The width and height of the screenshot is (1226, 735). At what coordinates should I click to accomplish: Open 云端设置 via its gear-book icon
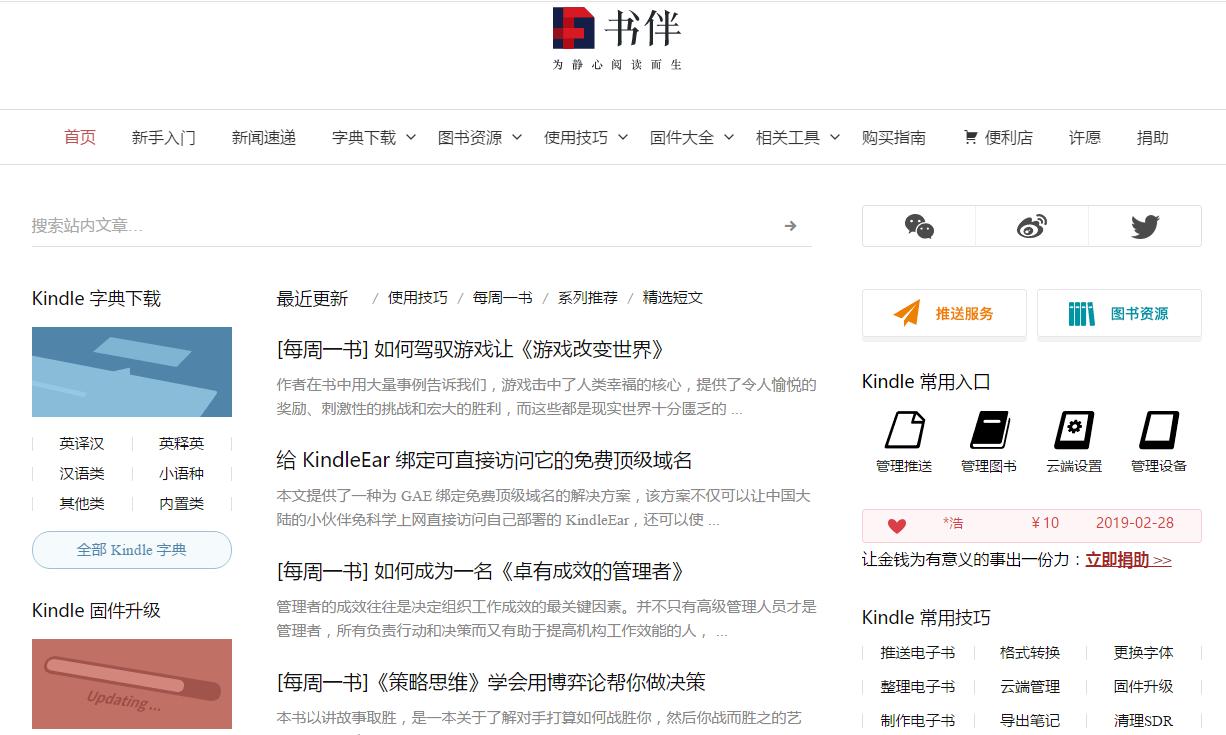[x=1073, y=430]
